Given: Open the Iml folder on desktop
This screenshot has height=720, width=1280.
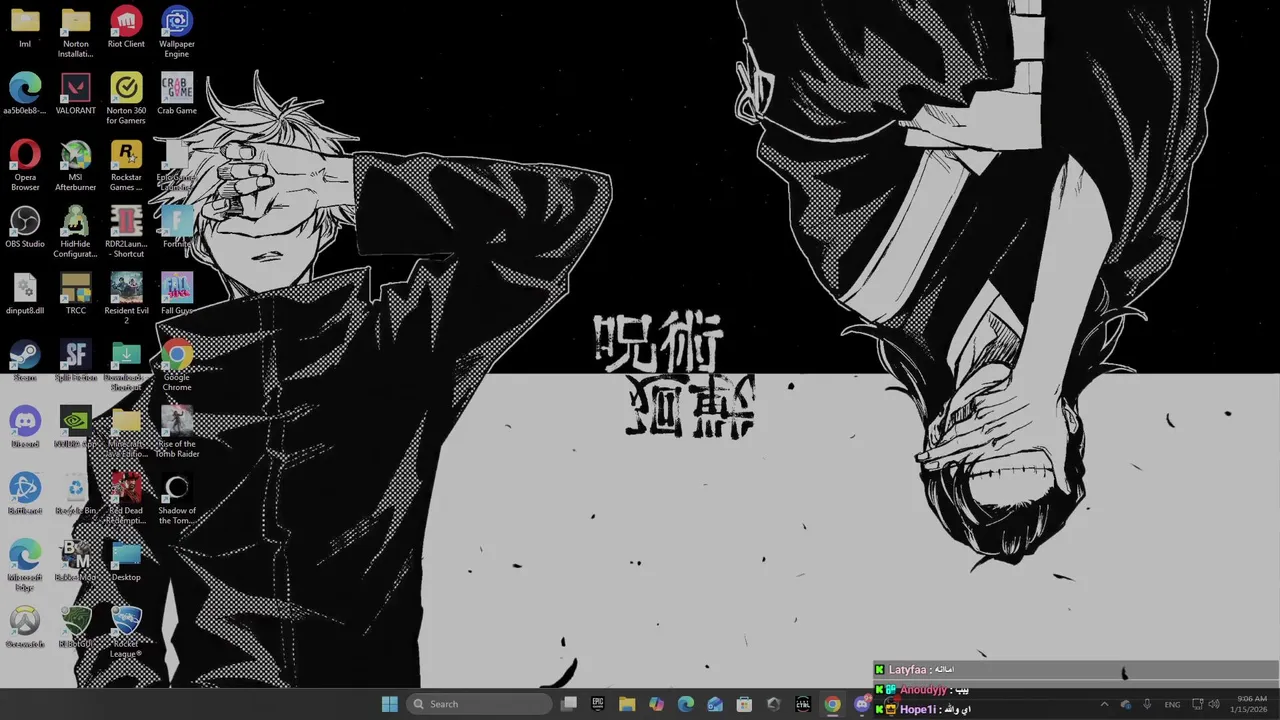Looking at the screenshot, I should point(25,27).
